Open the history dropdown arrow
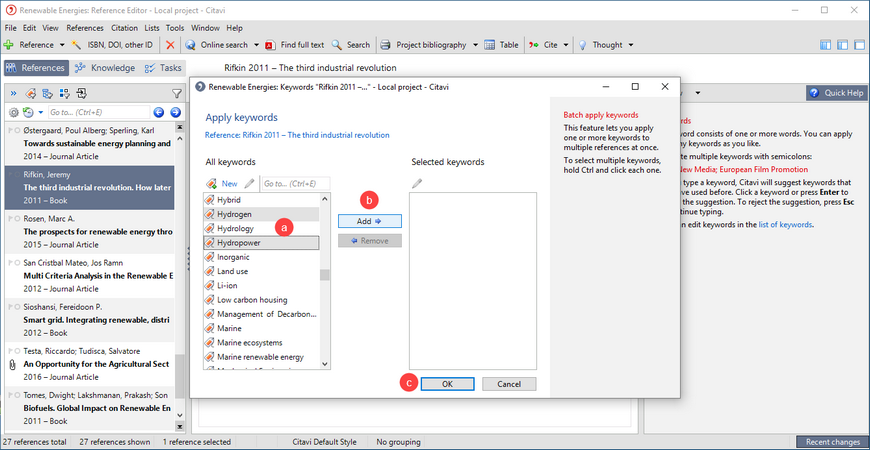This screenshot has width=870, height=450. tap(41, 113)
